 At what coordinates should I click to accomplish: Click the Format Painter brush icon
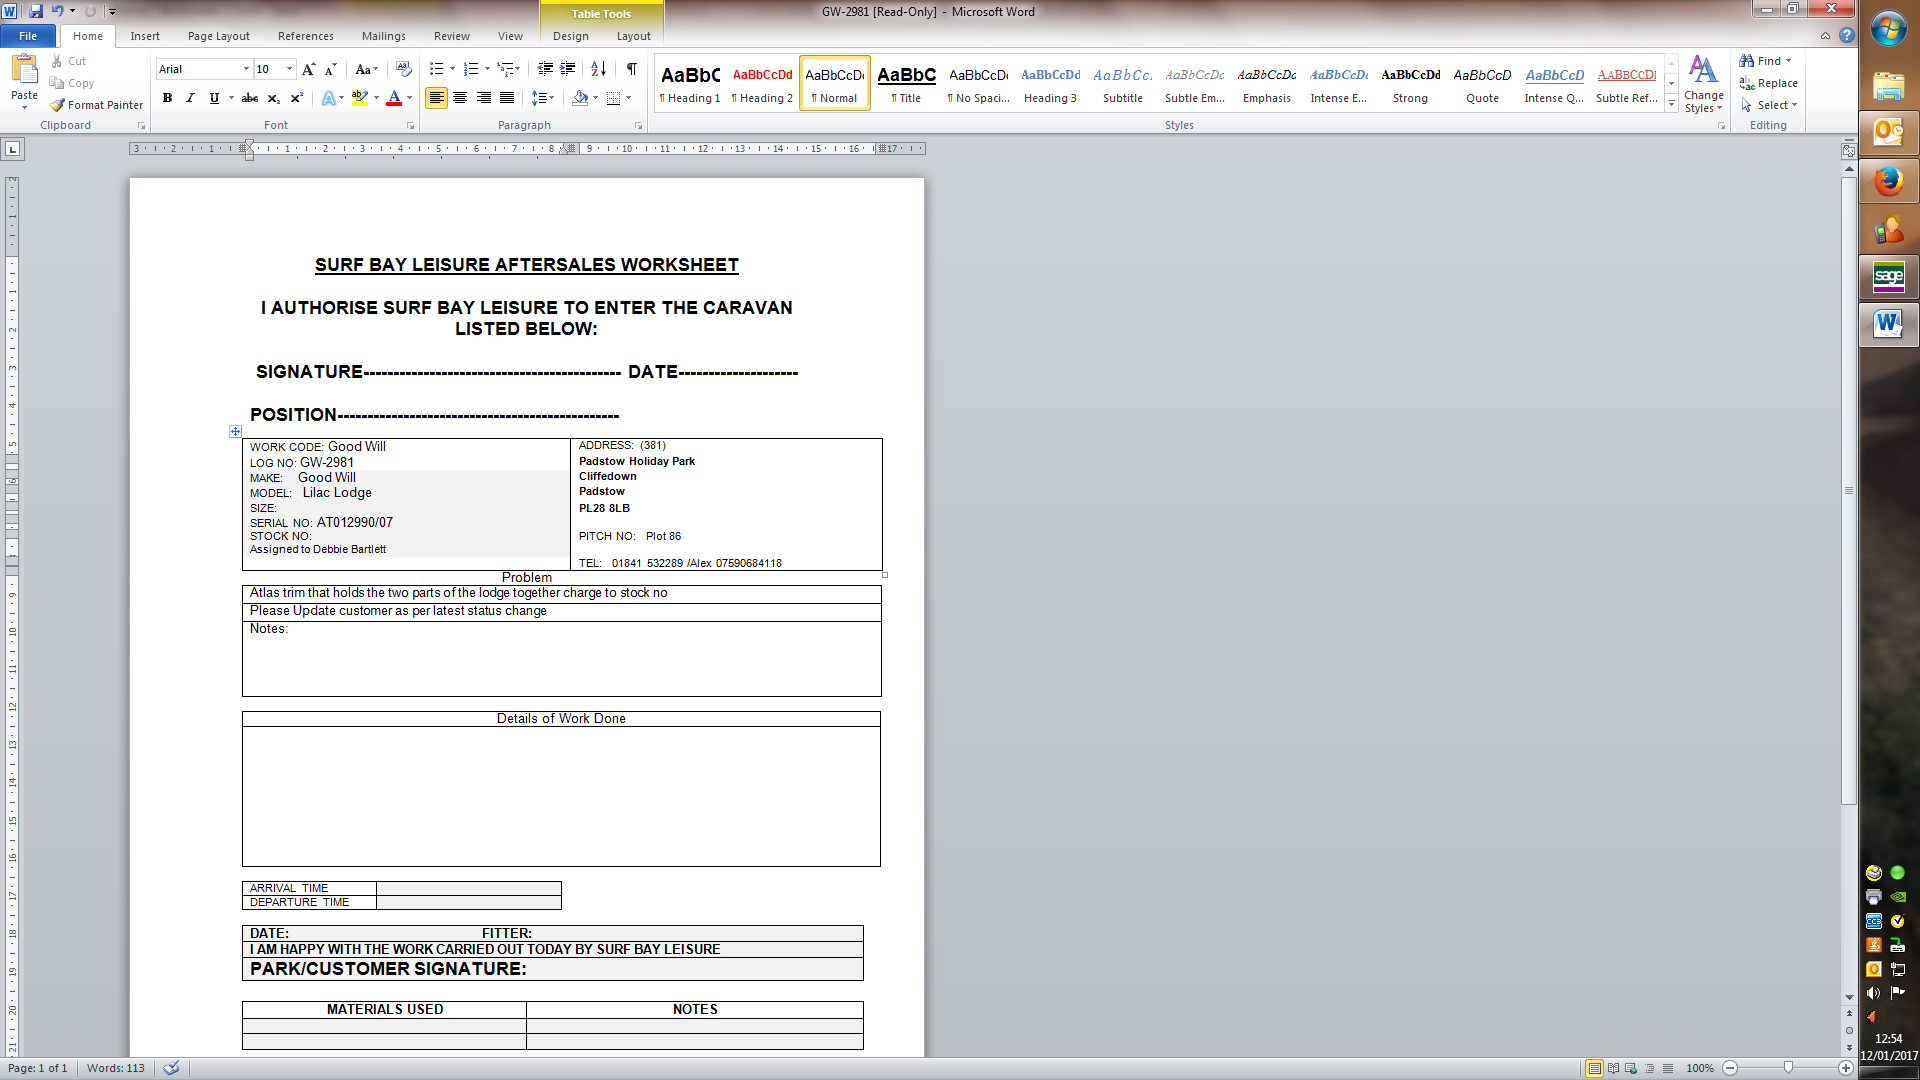[x=58, y=105]
